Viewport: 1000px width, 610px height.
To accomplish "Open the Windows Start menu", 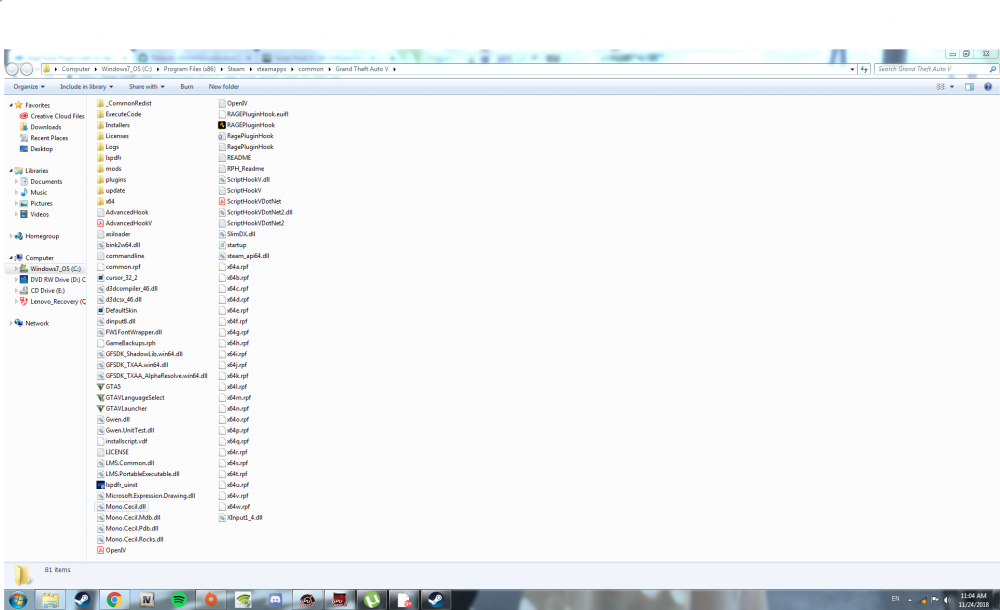I will 18,600.
